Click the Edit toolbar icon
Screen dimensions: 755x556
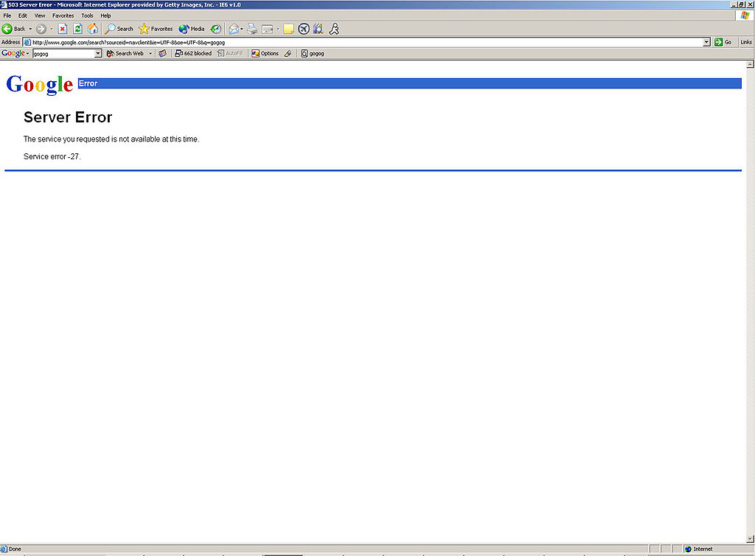pos(267,29)
